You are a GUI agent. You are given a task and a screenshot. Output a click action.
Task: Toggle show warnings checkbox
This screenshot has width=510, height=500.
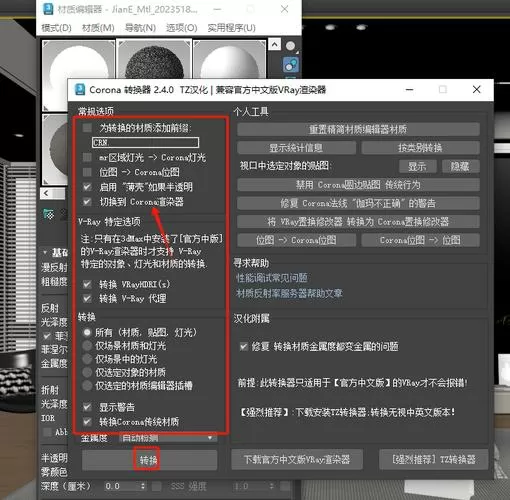(x=87, y=407)
